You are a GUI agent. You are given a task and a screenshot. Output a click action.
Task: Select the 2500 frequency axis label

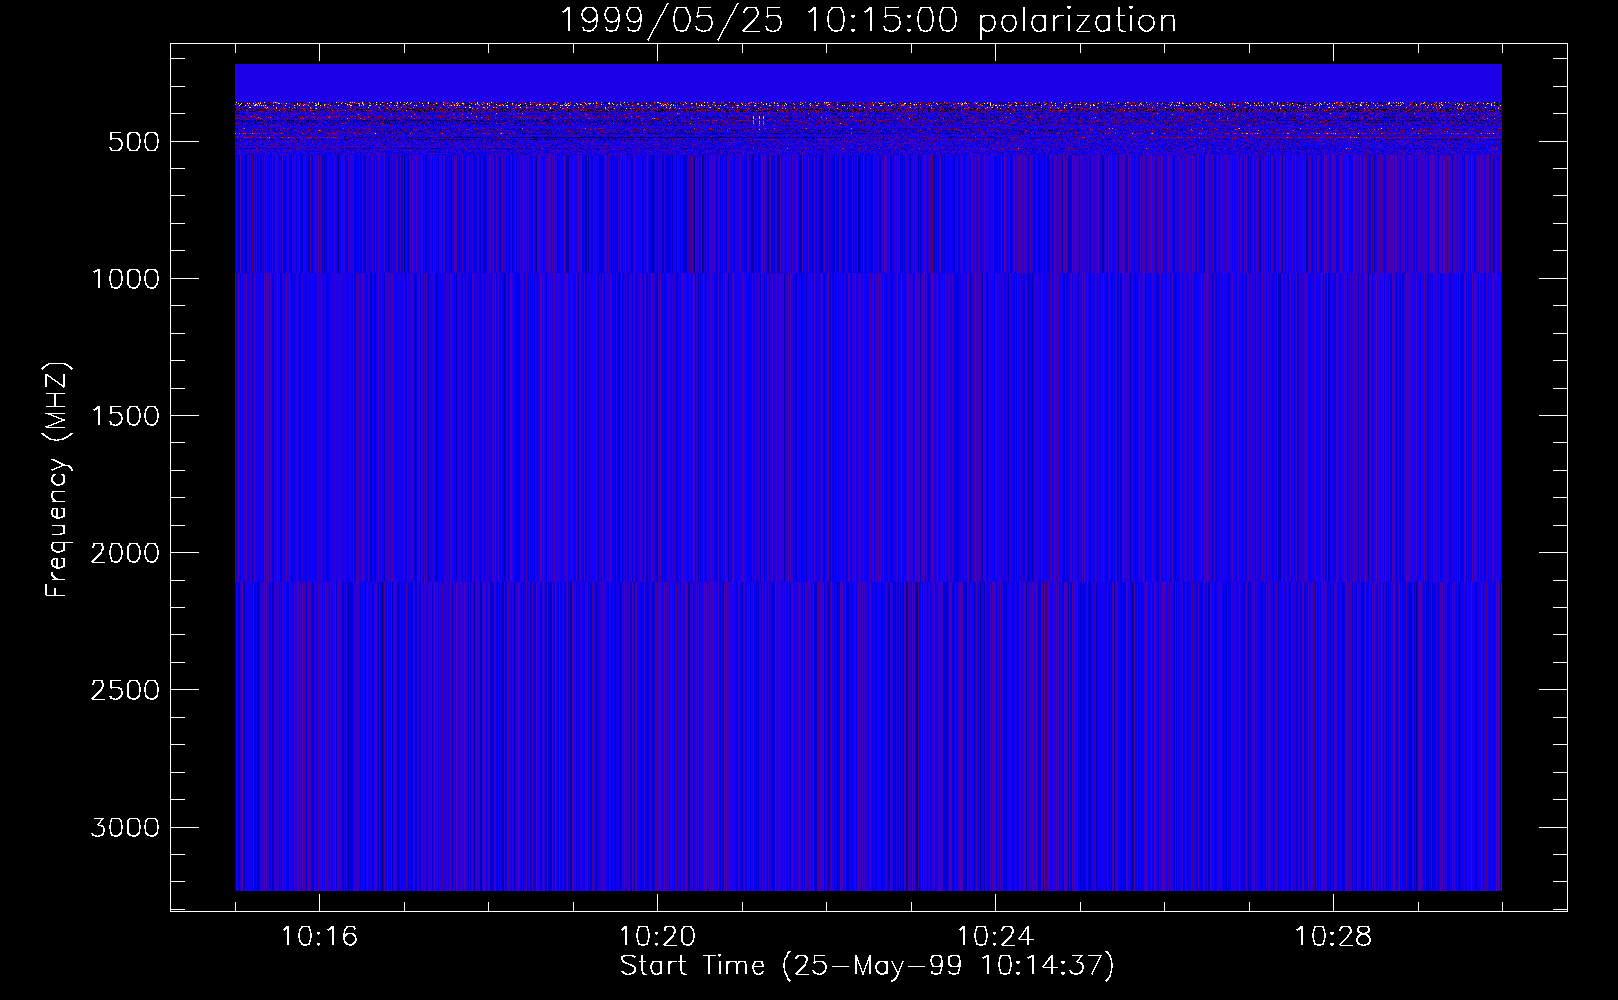(125, 690)
